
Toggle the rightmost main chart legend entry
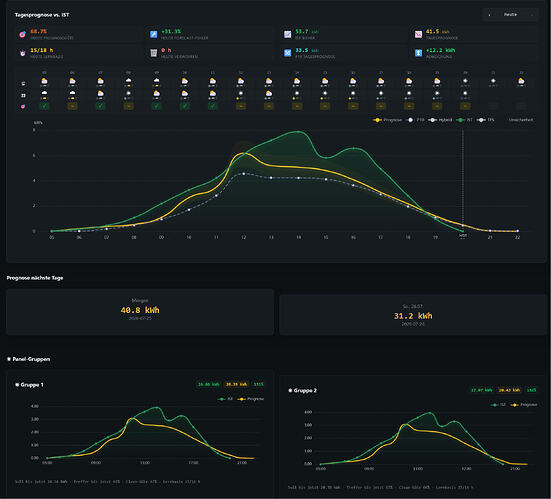point(521,120)
